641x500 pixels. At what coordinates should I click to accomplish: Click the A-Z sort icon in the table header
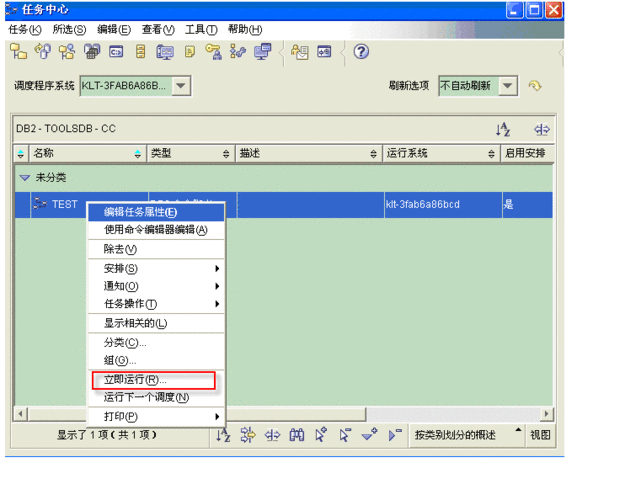(503, 129)
